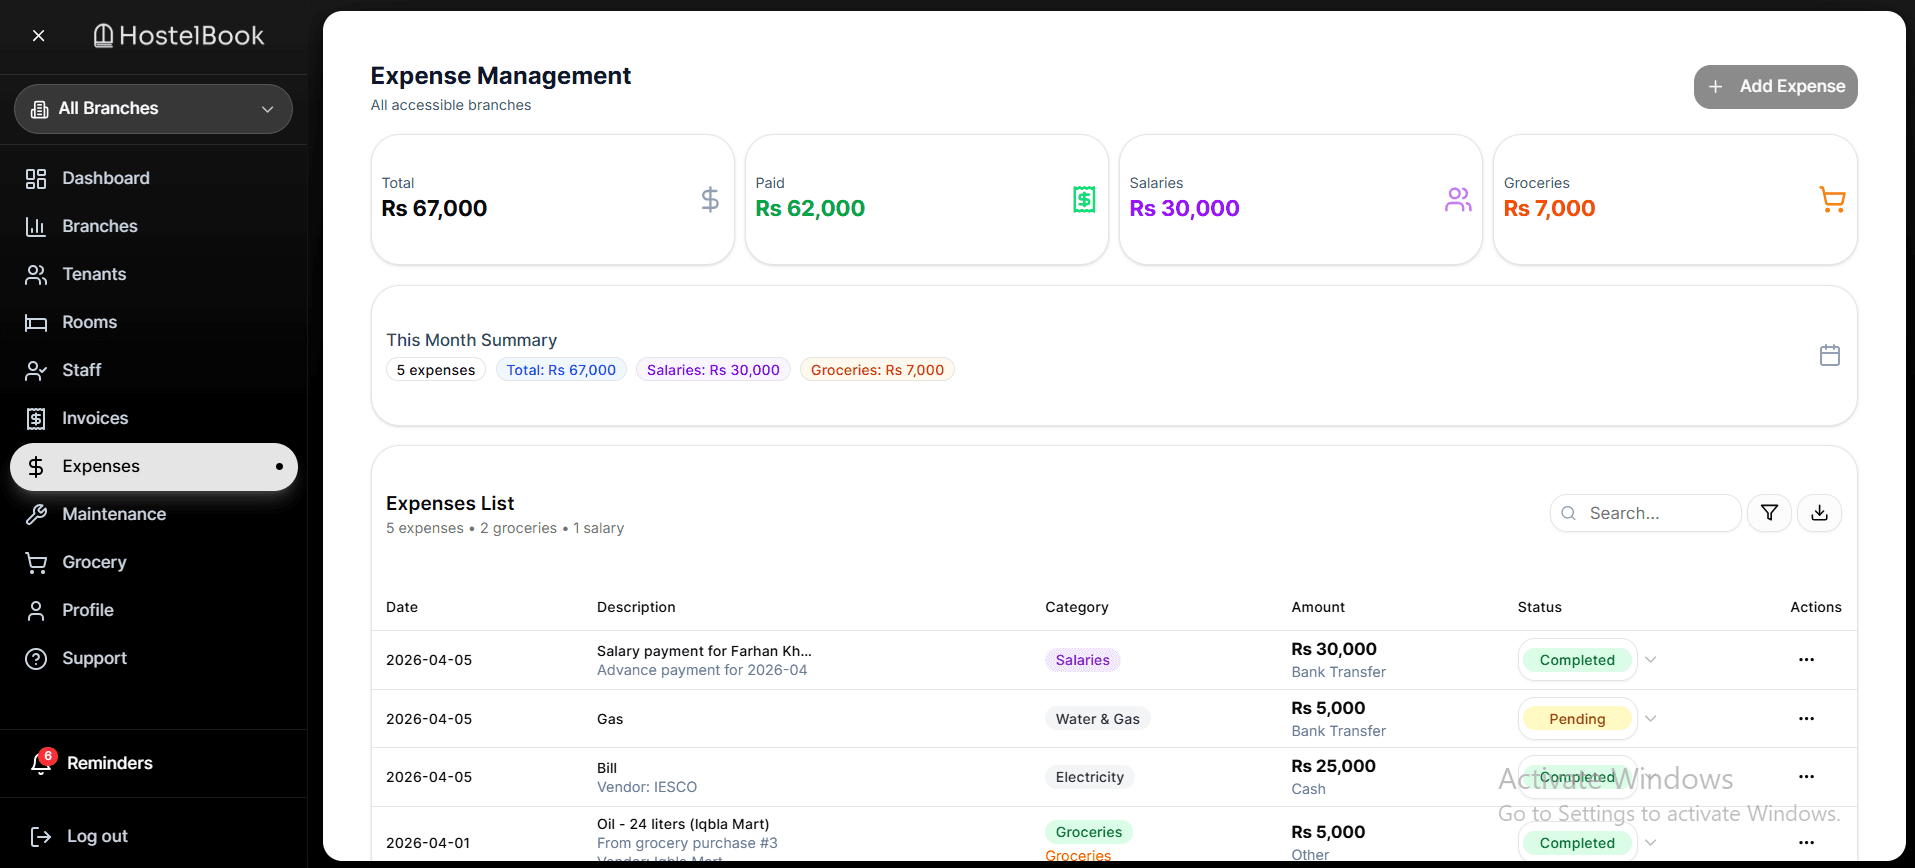Open Invoices from sidebar
The width and height of the screenshot is (1915, 868).
click(x=153, y=418)
